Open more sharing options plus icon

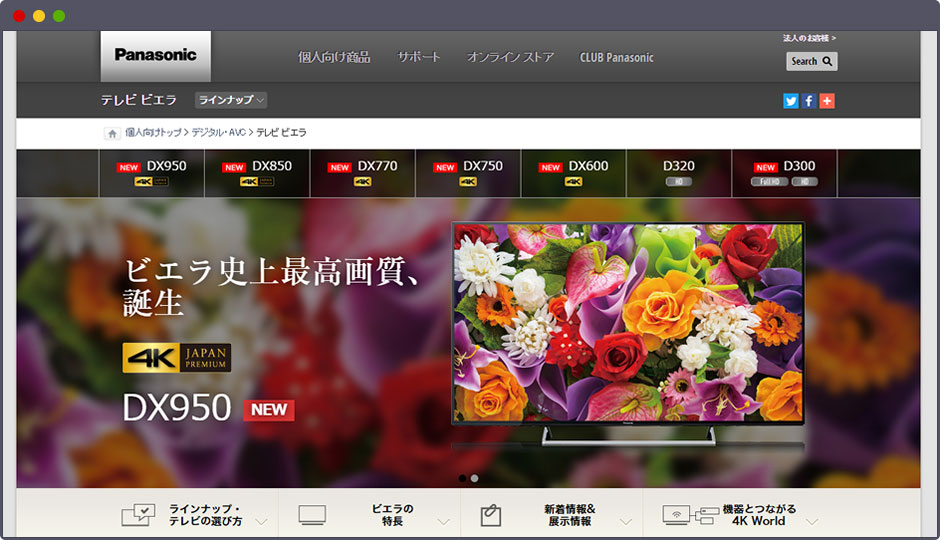[x=827, y=101]
